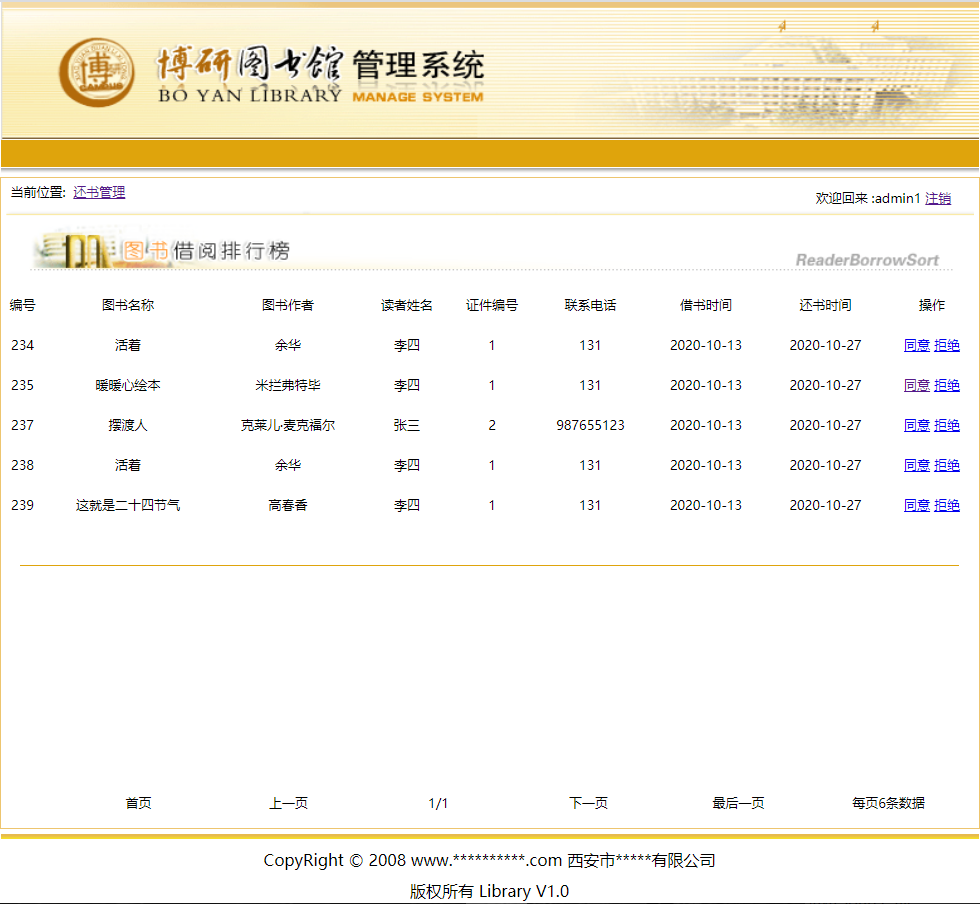
Task: Click the 图书作者 column header
Action: (x=288, y=305)
